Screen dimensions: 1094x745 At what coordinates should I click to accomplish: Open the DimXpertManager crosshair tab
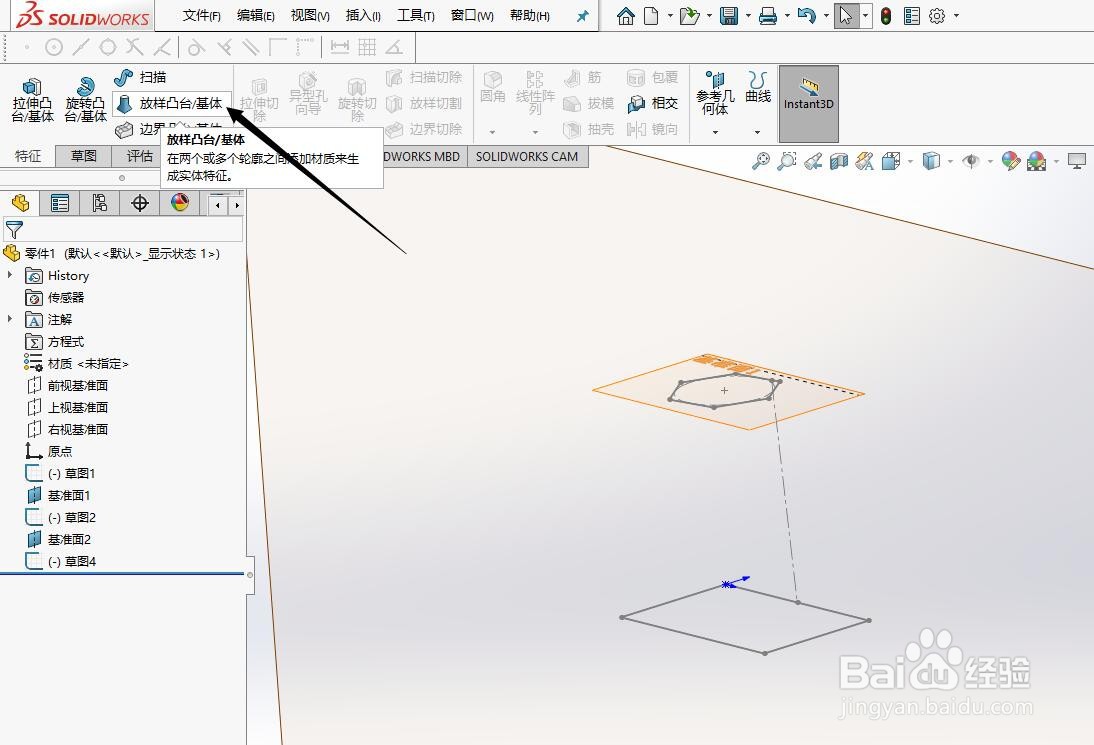(x=140, y=203)
